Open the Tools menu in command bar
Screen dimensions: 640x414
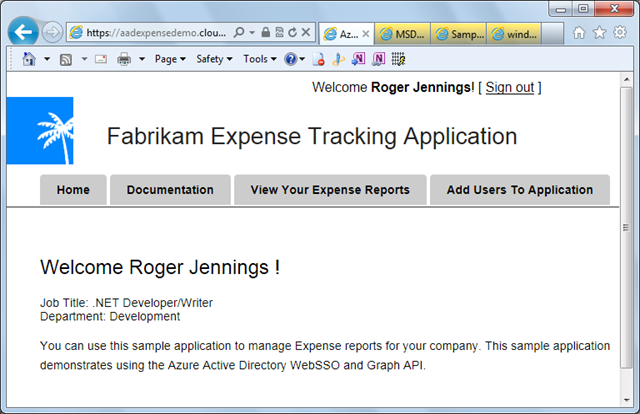point(260,59)
